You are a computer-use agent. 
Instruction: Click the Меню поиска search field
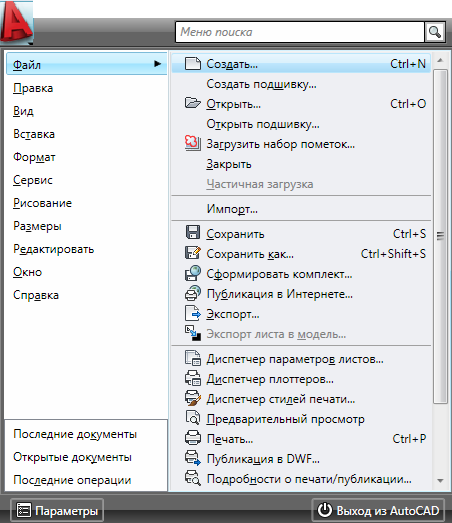[300, 32]
